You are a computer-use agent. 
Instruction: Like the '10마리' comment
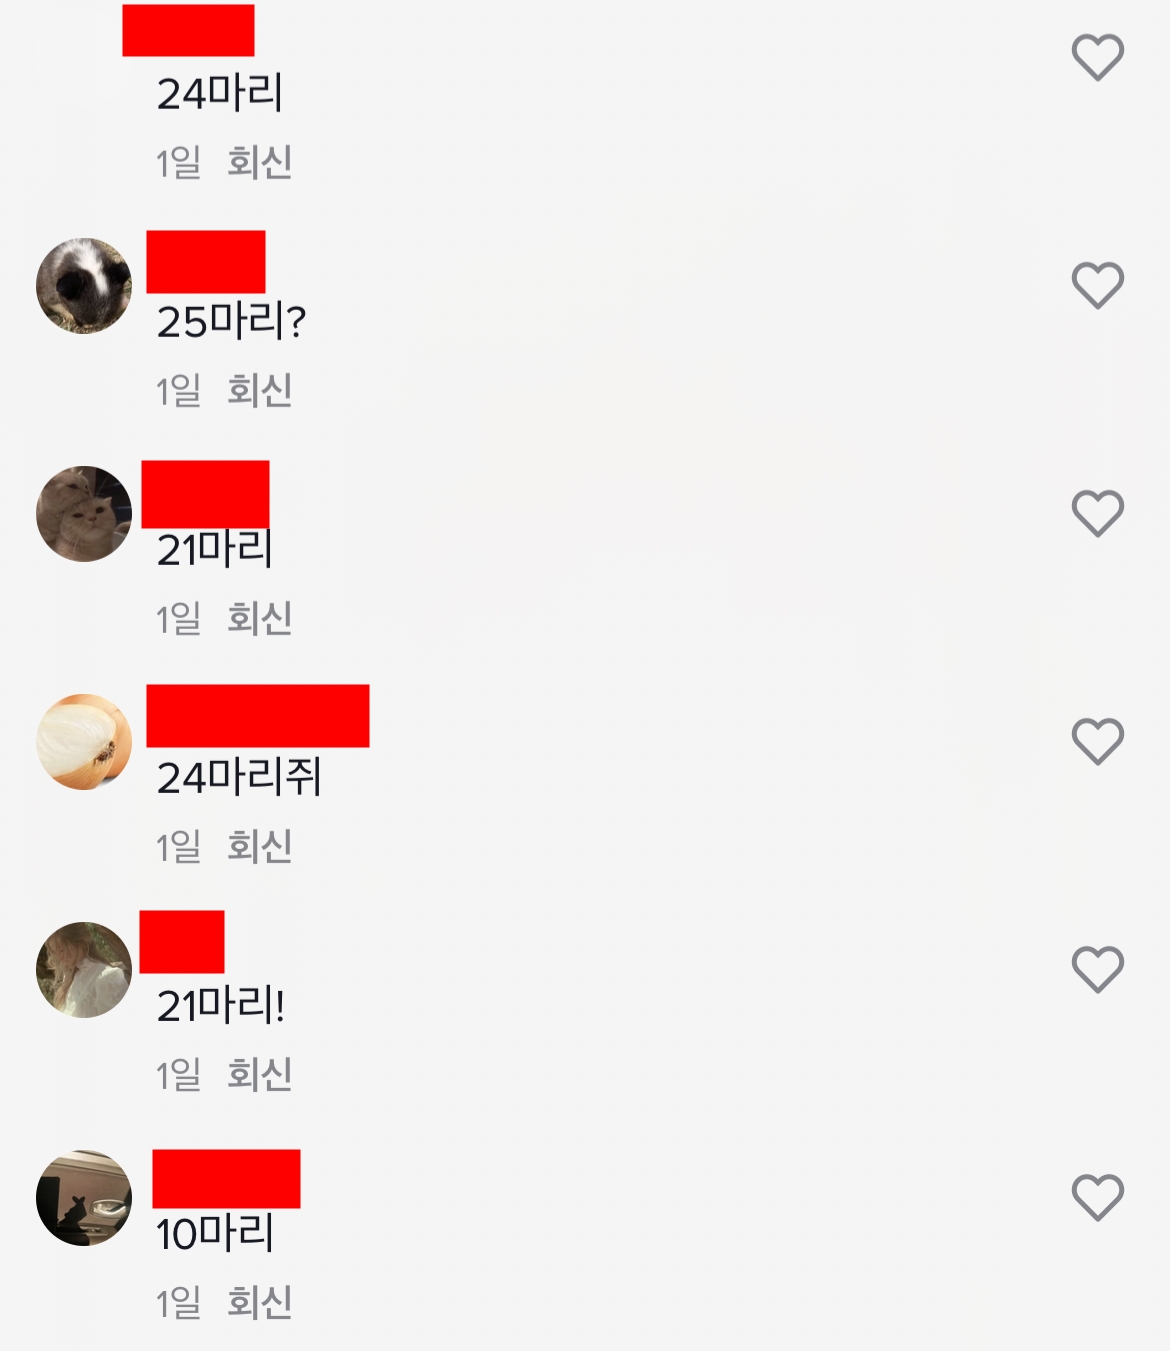click(x=1098, y=1197)
